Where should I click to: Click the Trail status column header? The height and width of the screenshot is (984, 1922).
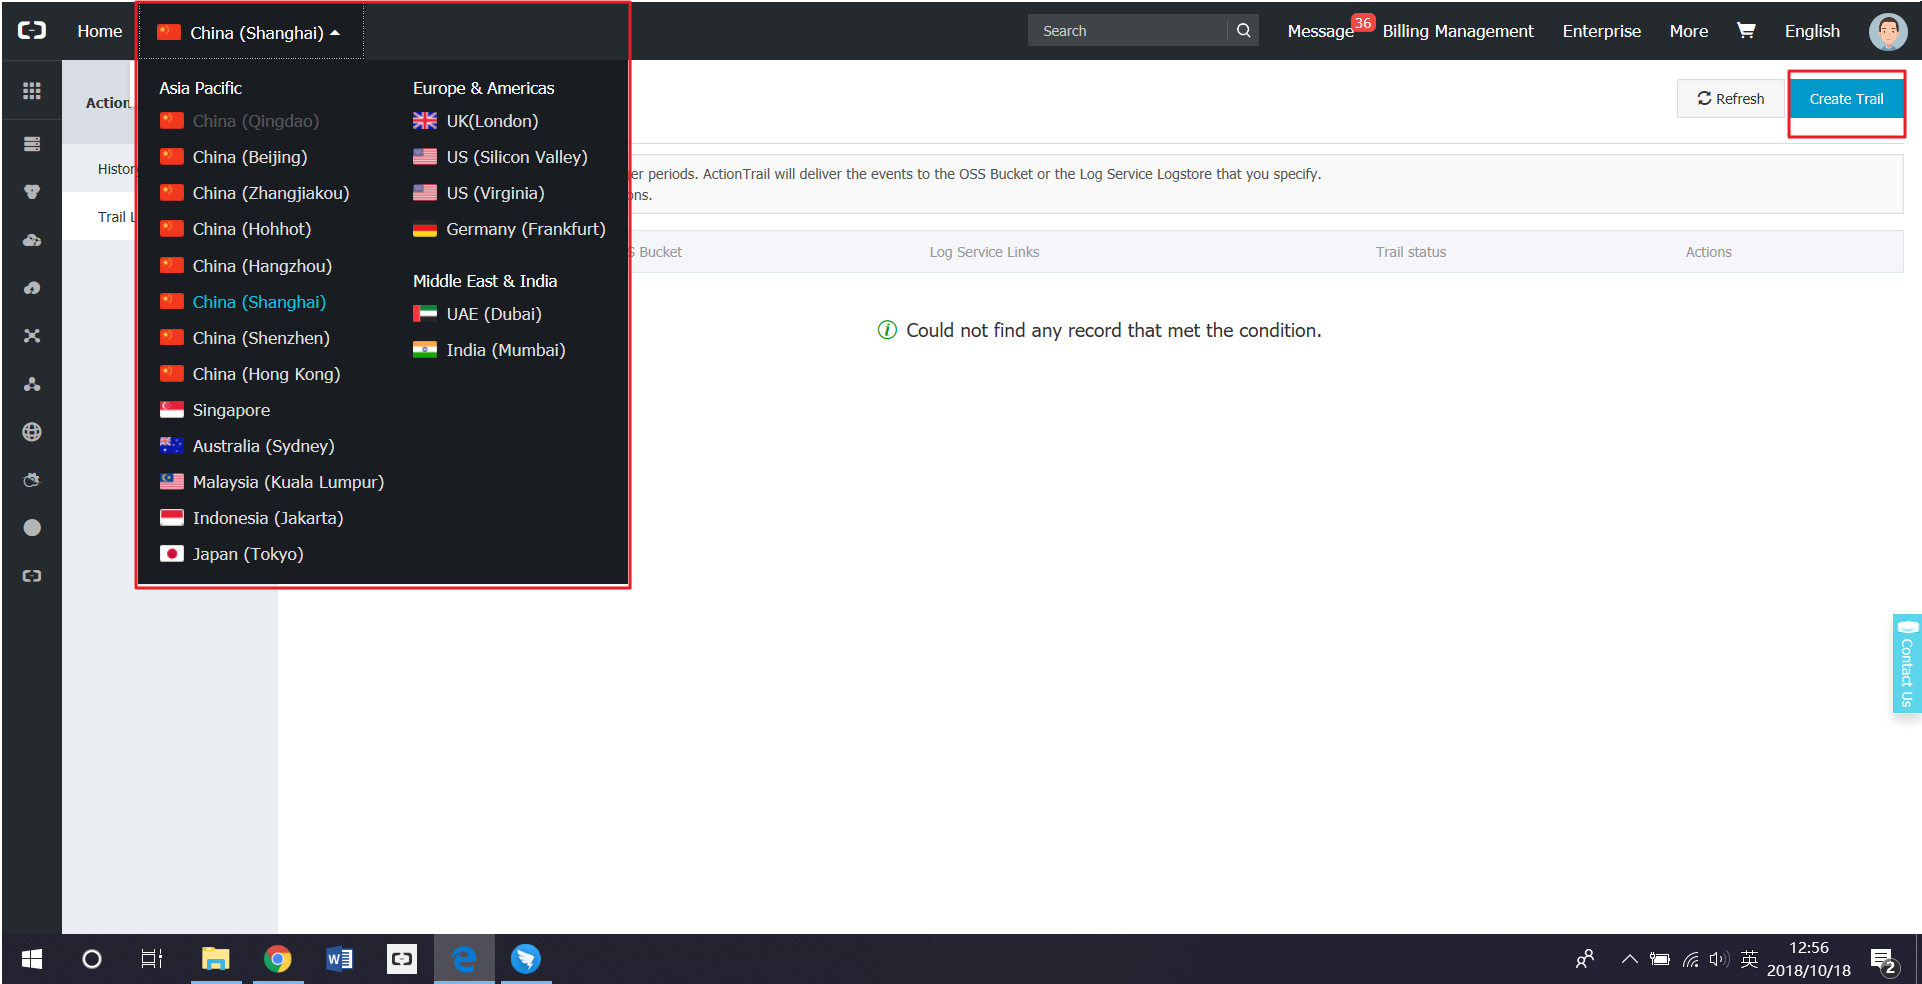point(1411,252)
